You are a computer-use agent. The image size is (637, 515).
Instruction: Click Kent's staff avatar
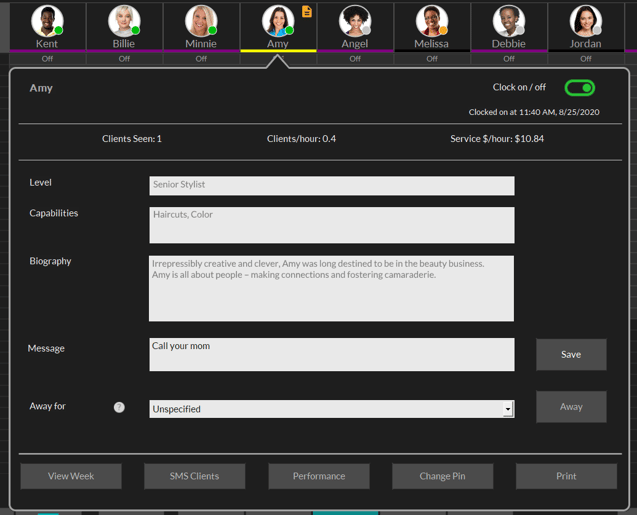pos(47,20)
